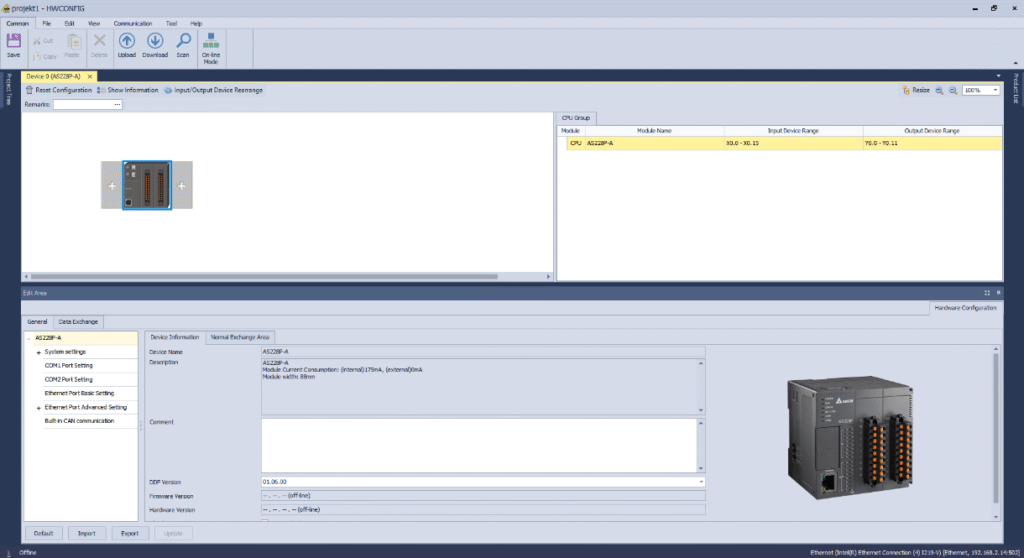Add module with right plus slot
This screenshot has width=1024, height=558.
182,186
